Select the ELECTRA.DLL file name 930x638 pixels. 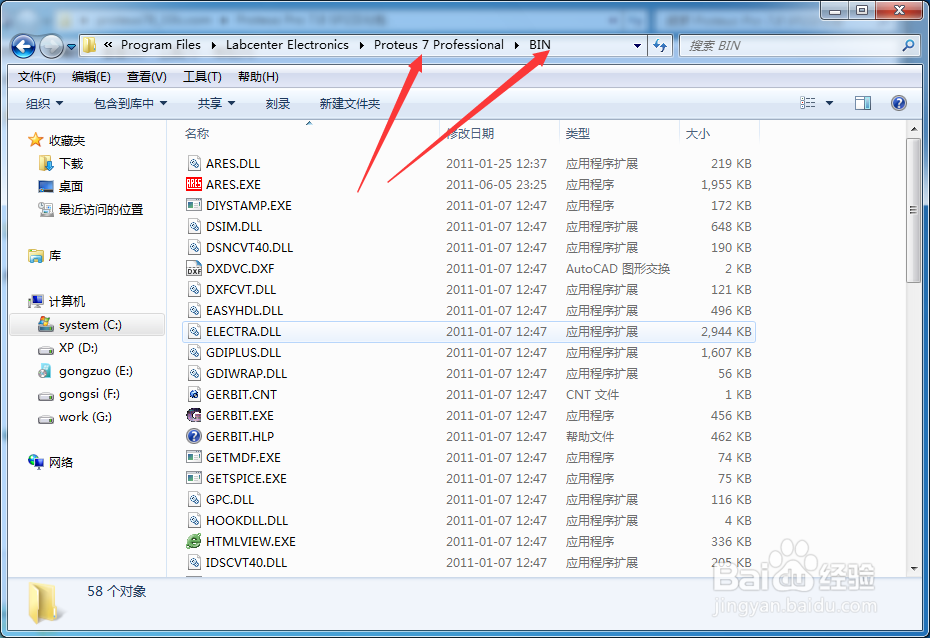click(x=243, y=332)
